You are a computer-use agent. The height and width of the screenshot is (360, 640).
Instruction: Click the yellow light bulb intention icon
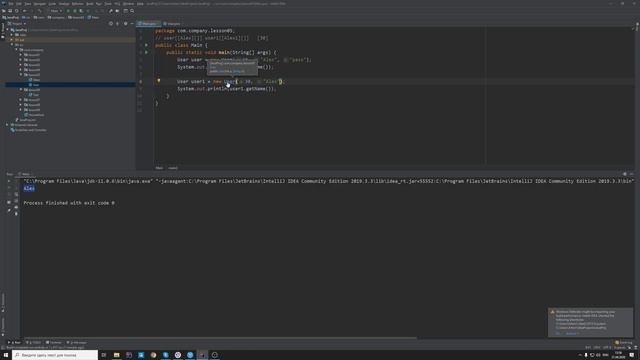[159, 81]
